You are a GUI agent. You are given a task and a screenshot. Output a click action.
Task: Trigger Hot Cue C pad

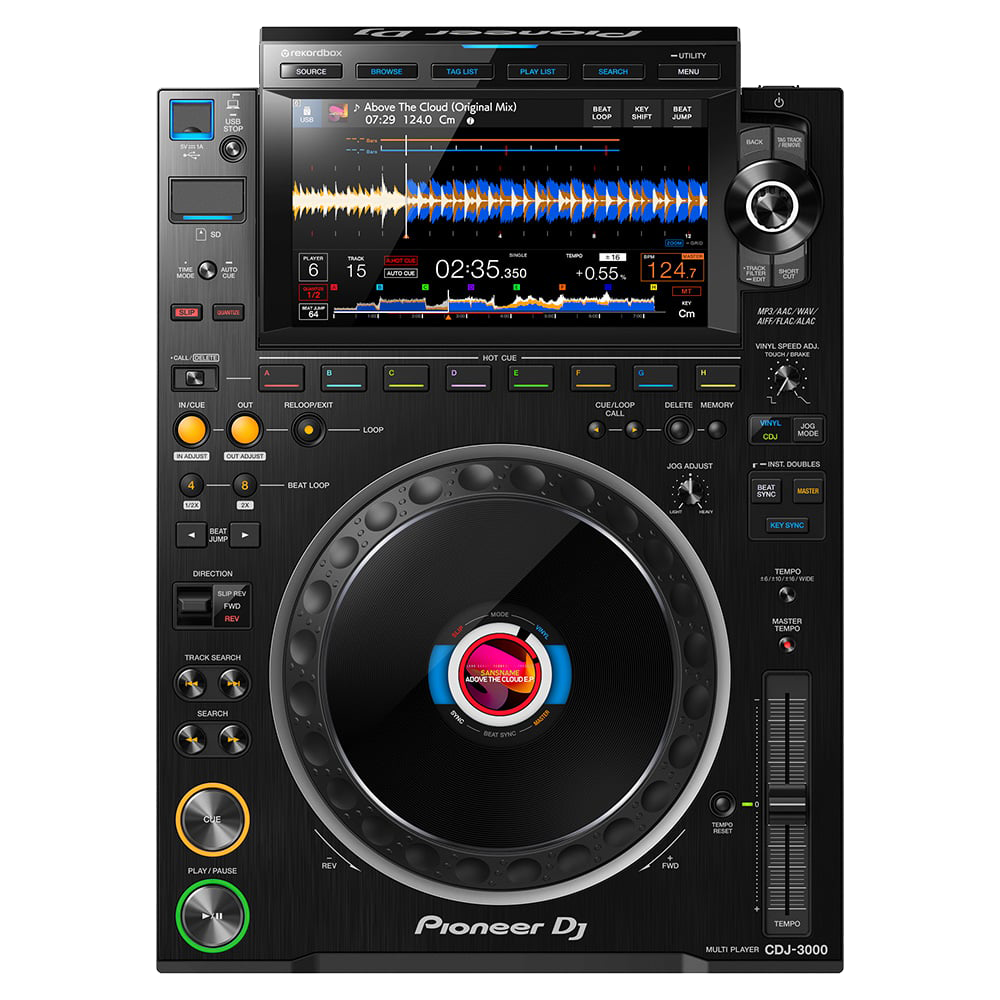pyautogui.click(x=406, y=378)
